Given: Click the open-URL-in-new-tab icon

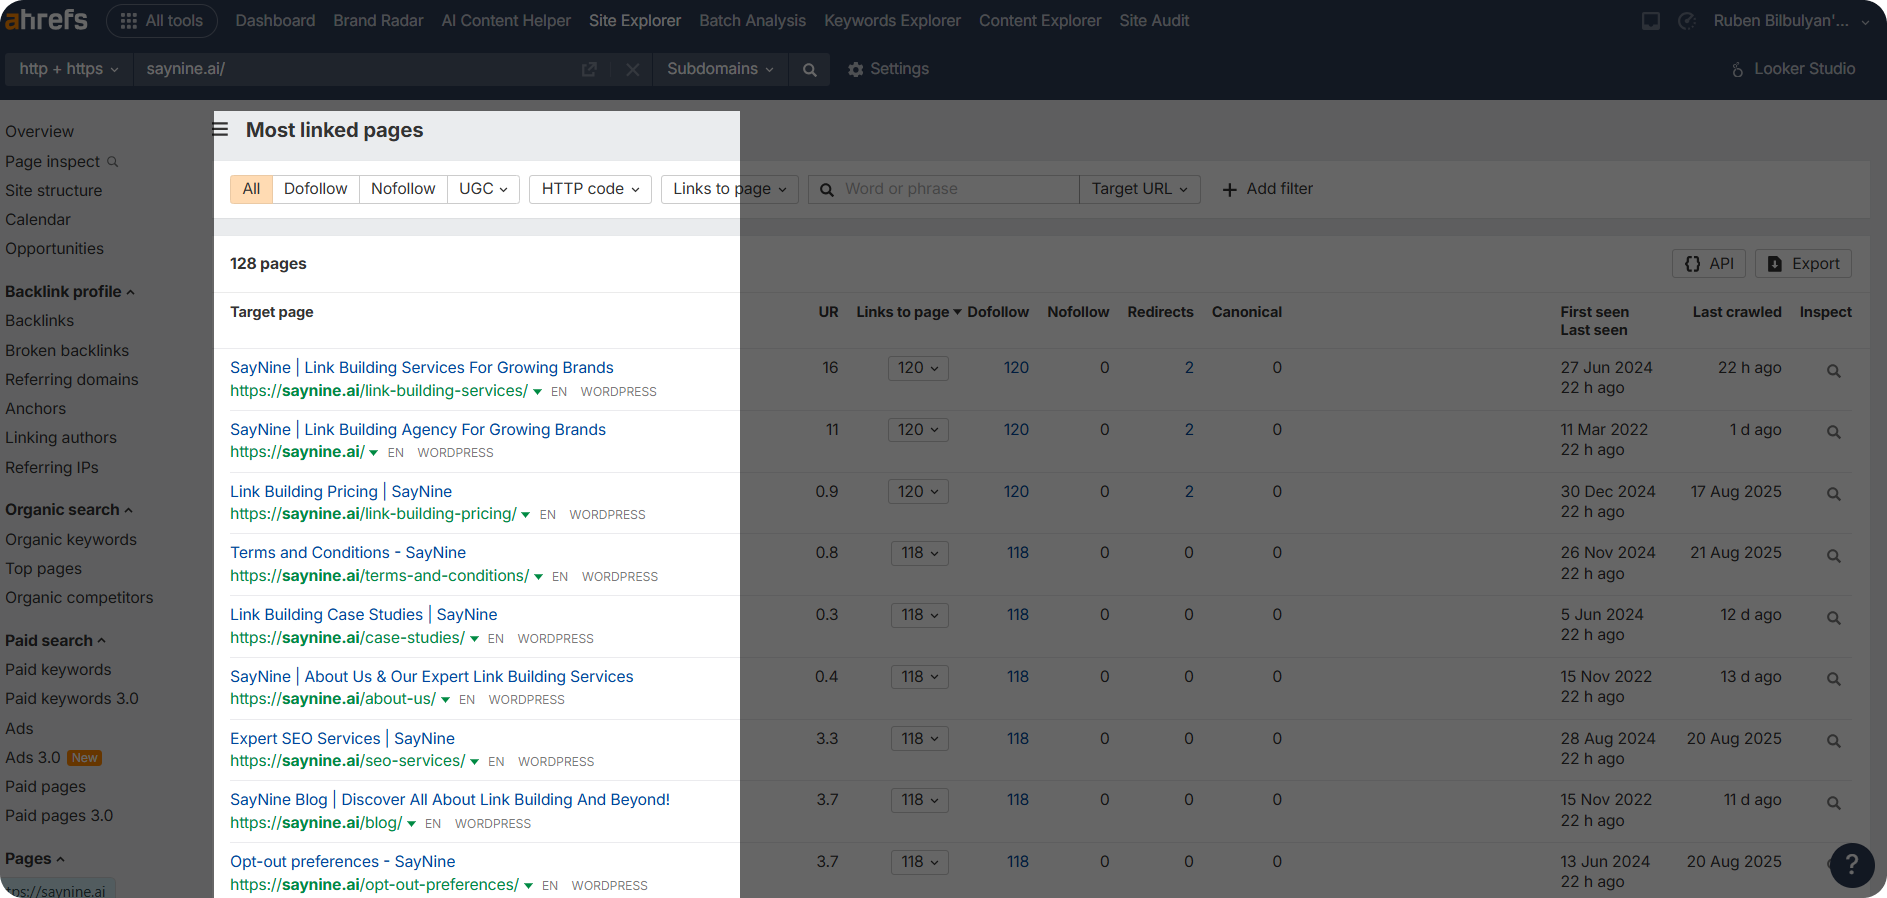Looking at the screenshot, I should 589,69.
